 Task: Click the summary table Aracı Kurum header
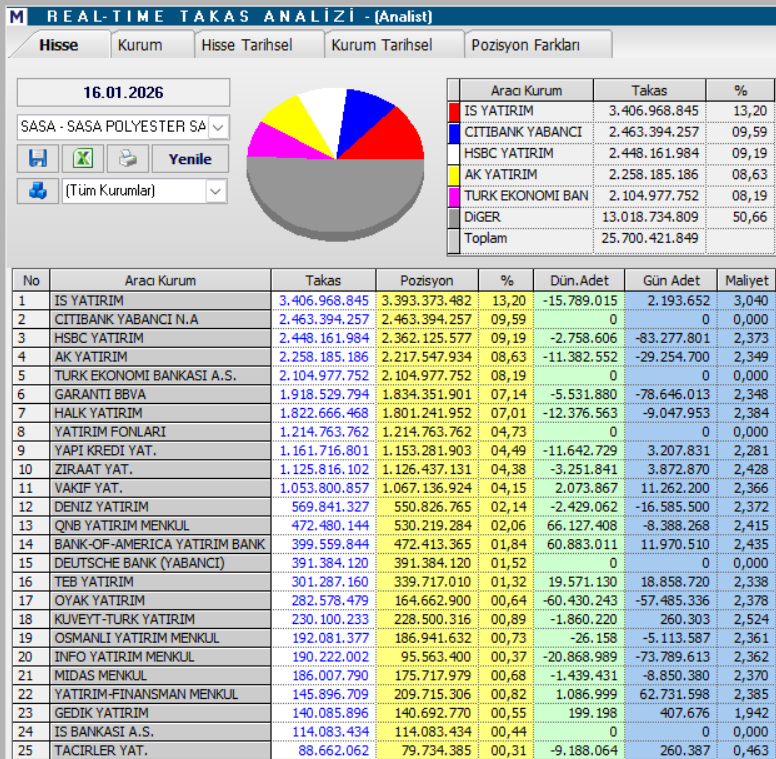[526, 91]
